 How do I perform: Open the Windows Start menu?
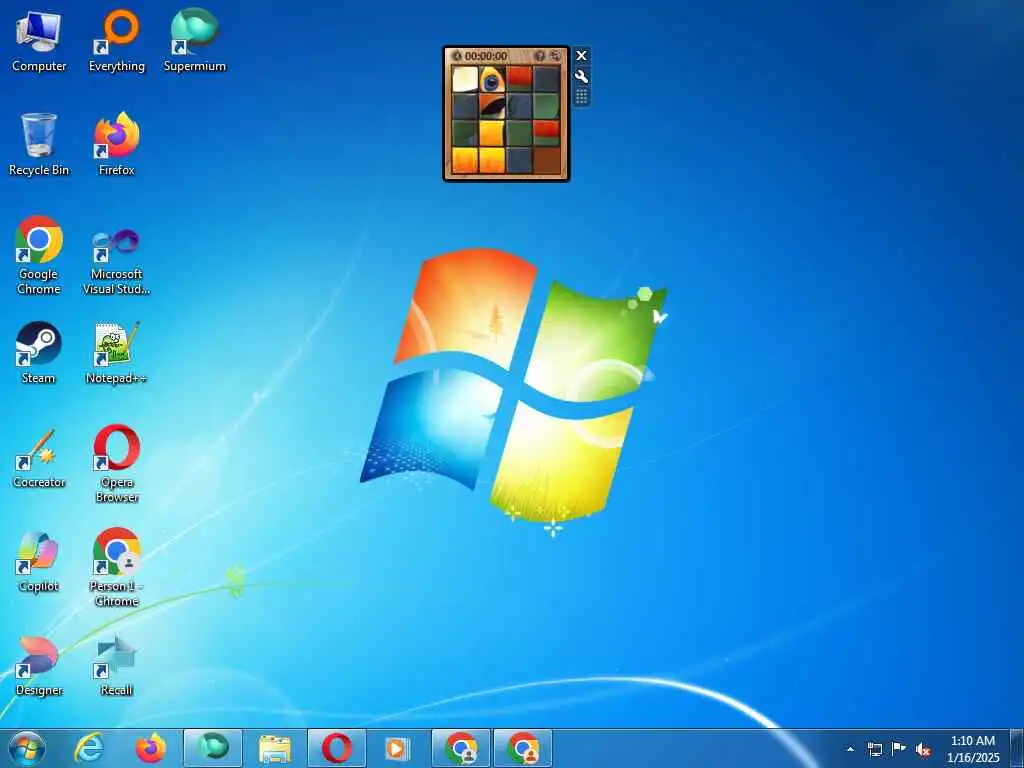[27, 748]
